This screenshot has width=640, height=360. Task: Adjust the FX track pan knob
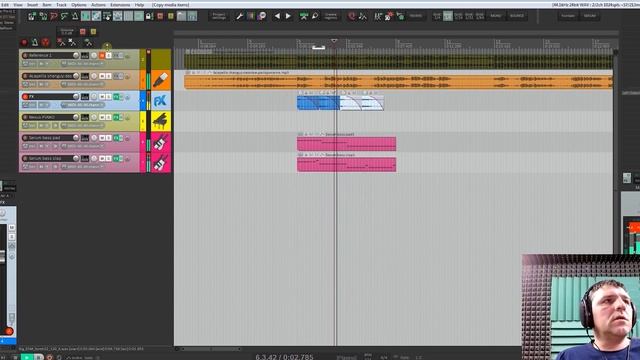coord(94,97)
